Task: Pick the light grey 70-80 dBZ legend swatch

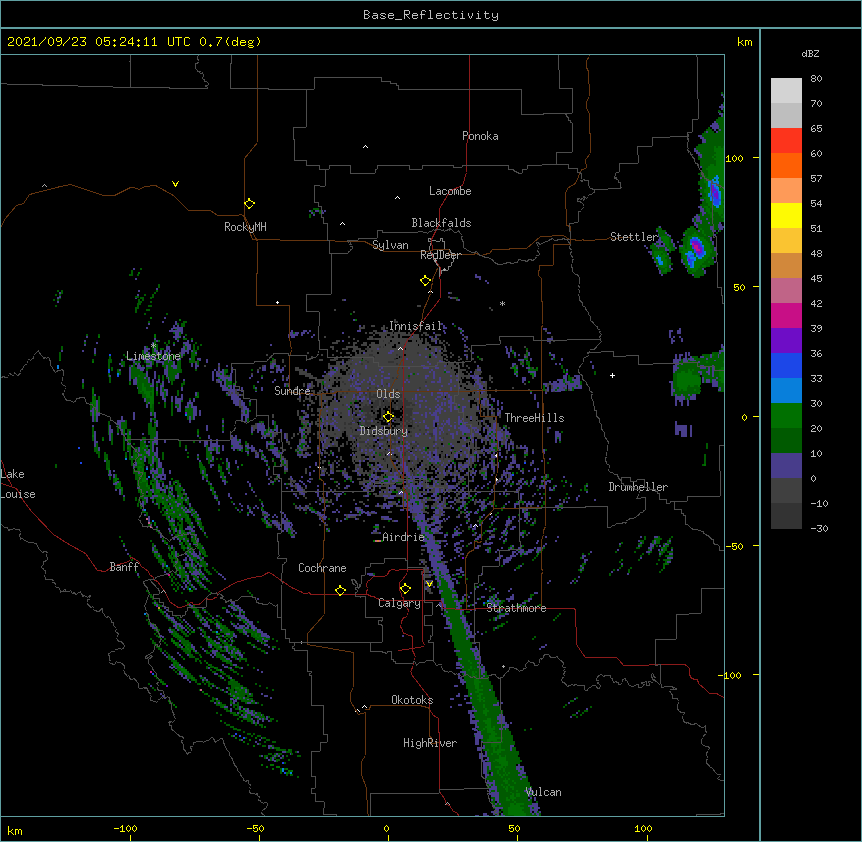Action: (x=786, y=91)
